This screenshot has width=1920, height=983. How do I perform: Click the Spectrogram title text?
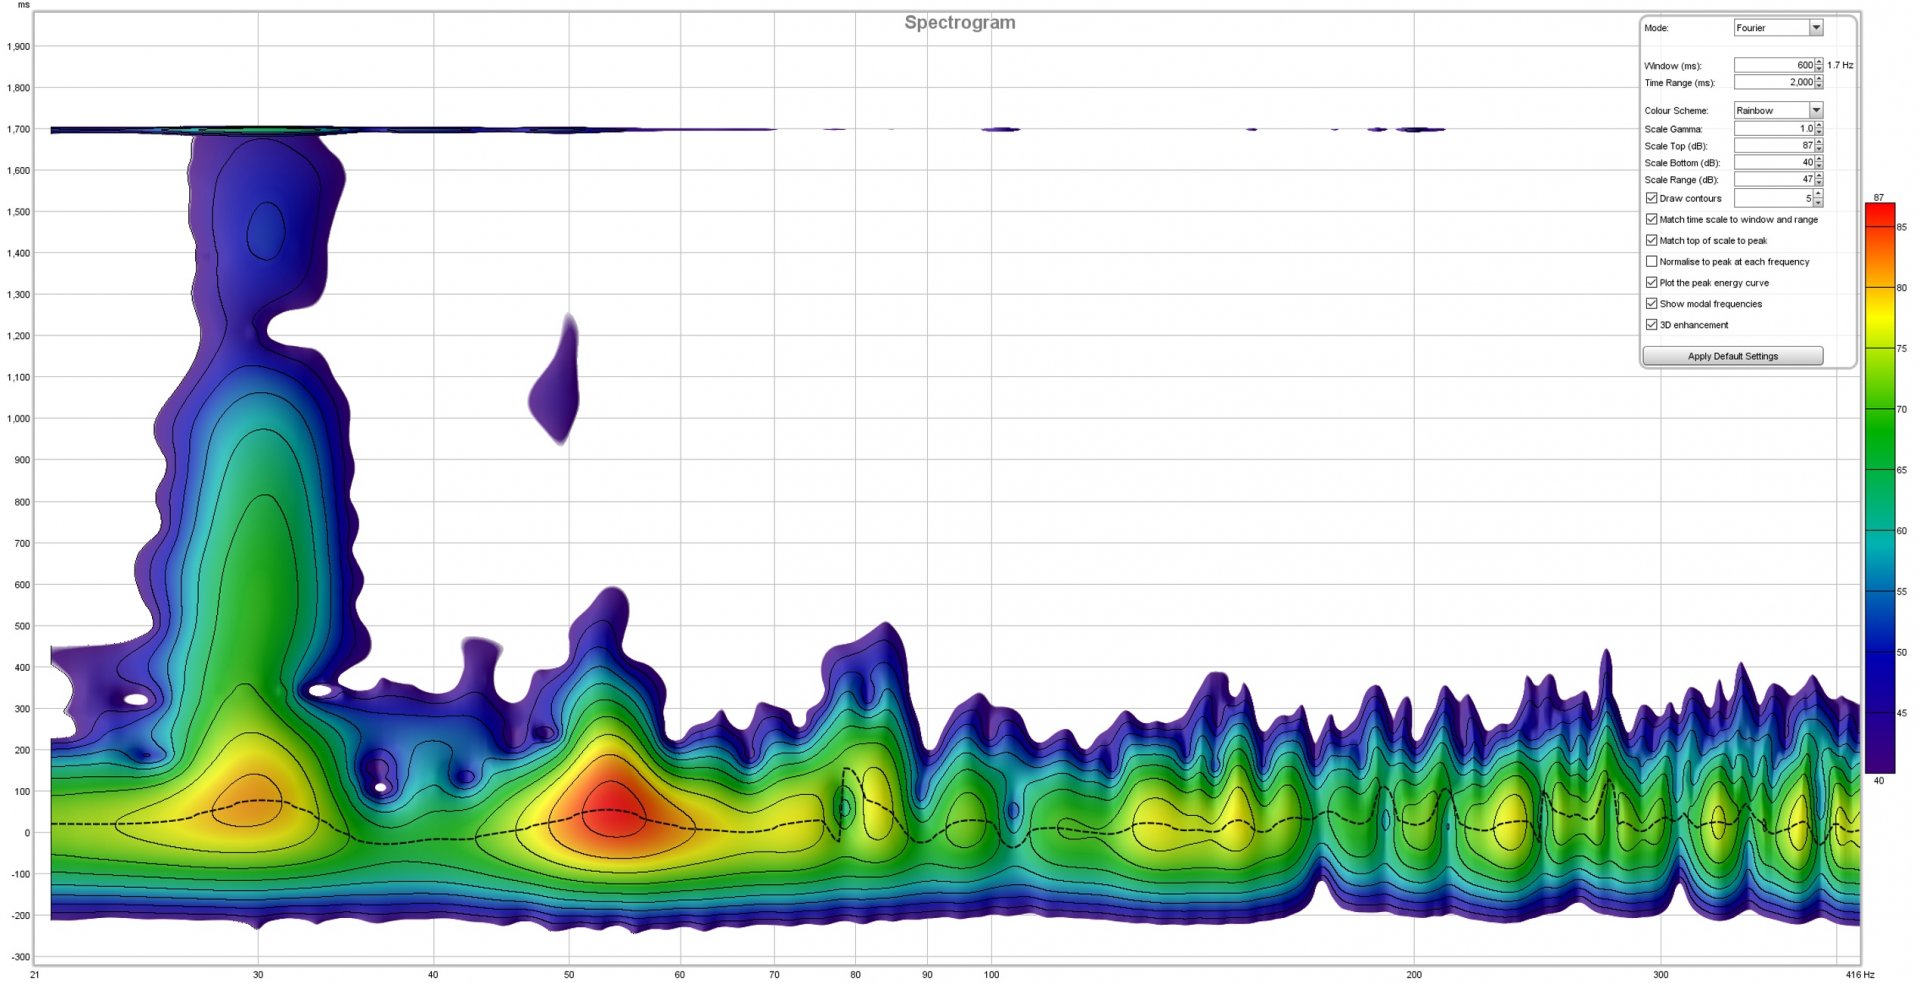(959, 22)
